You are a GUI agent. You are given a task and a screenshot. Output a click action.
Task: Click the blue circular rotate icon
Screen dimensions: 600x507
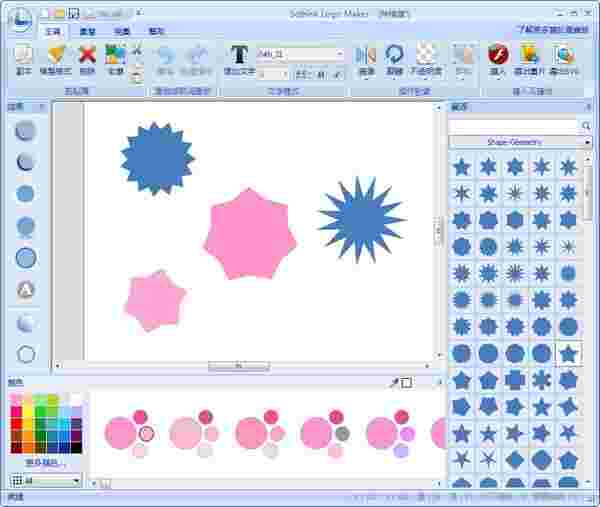tap(395, 55)
